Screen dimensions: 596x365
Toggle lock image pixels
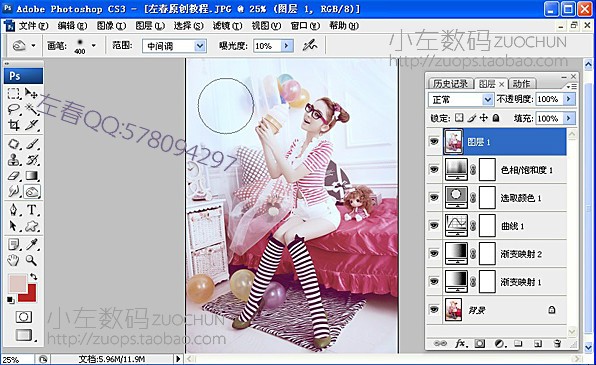471,118
